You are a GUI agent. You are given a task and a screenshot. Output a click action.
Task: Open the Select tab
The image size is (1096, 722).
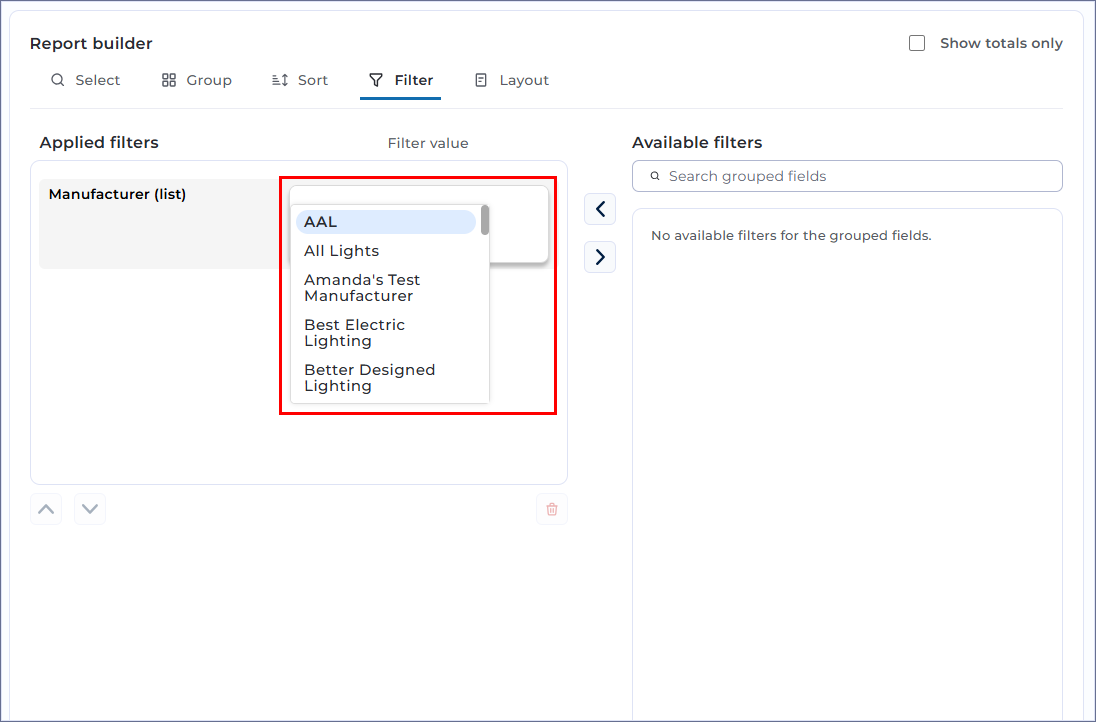point(85,80)
